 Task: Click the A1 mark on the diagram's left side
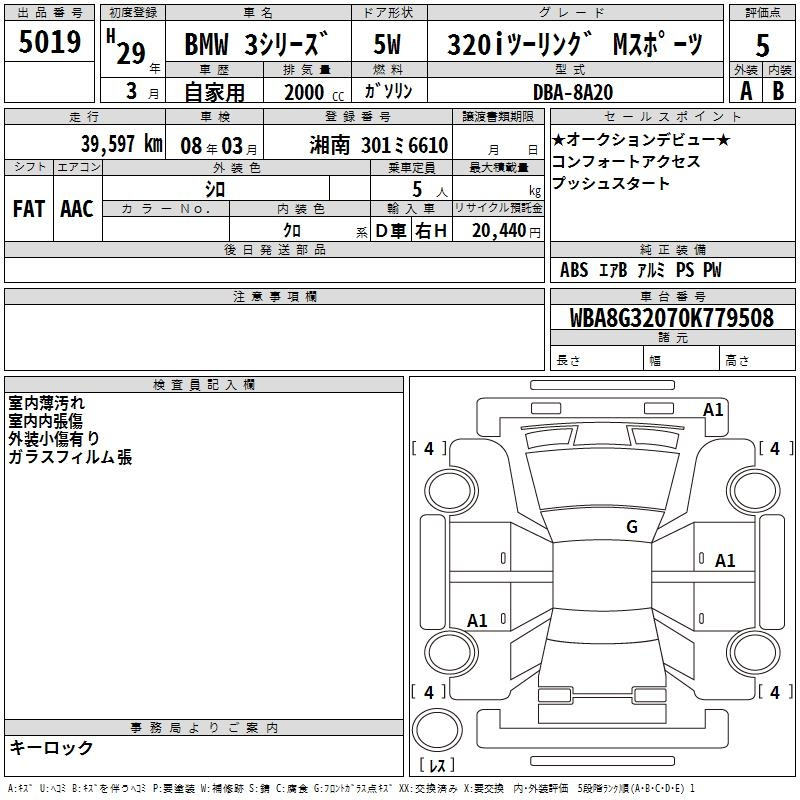coord(477,620)
